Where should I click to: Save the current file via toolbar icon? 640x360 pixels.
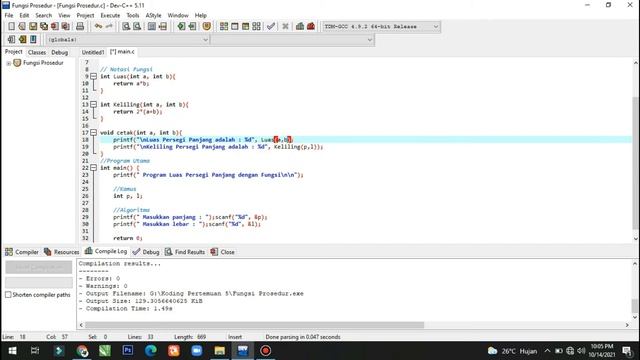click(x=33, y=26)
